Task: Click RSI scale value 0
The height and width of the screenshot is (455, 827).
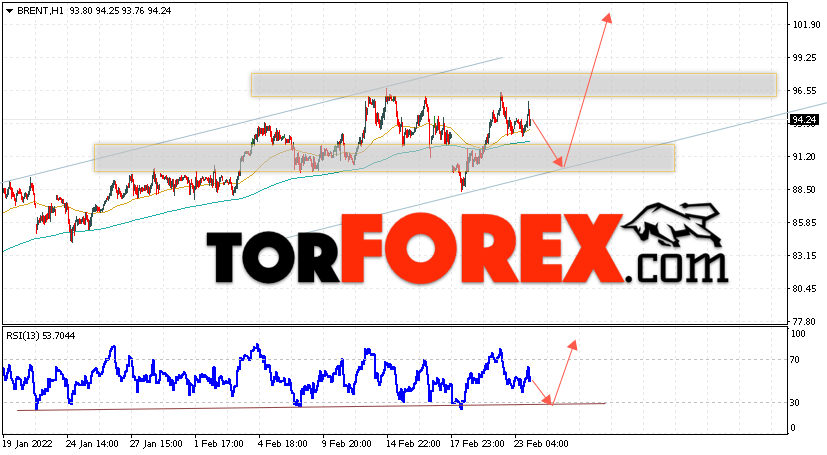Action: [x=793, y=428]
